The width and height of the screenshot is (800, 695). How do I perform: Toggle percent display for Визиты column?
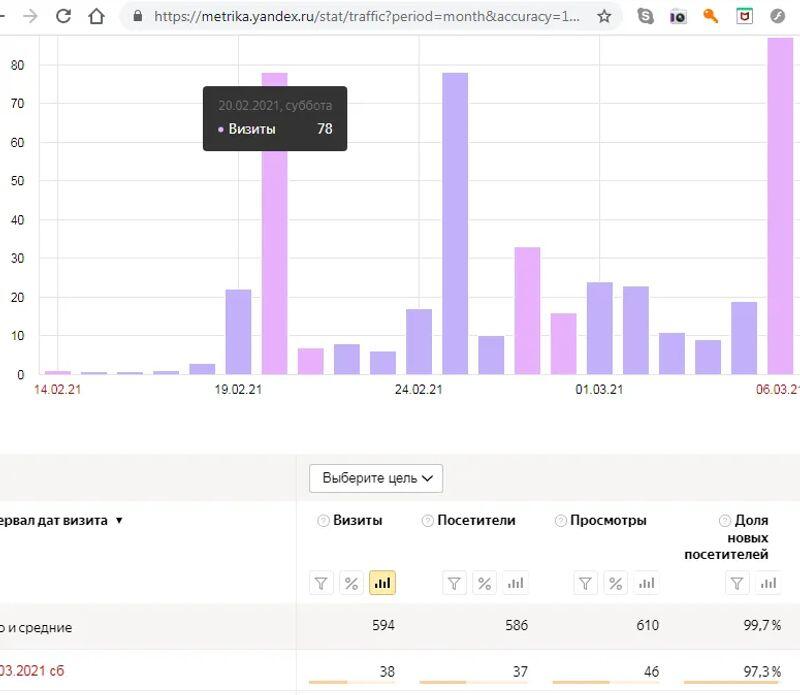(x=351, y=583)
